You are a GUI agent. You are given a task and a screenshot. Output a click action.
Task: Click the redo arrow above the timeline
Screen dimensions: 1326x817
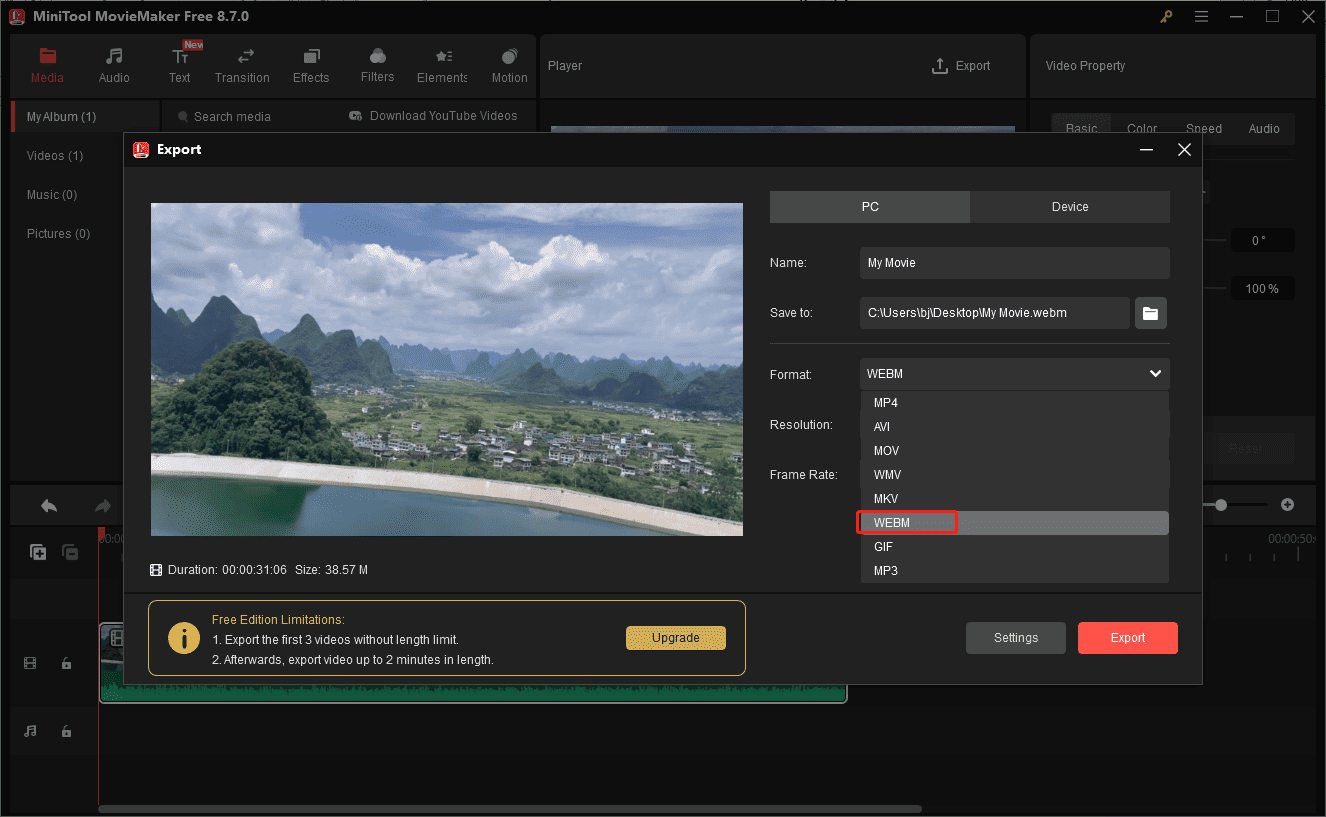point(102,506)
